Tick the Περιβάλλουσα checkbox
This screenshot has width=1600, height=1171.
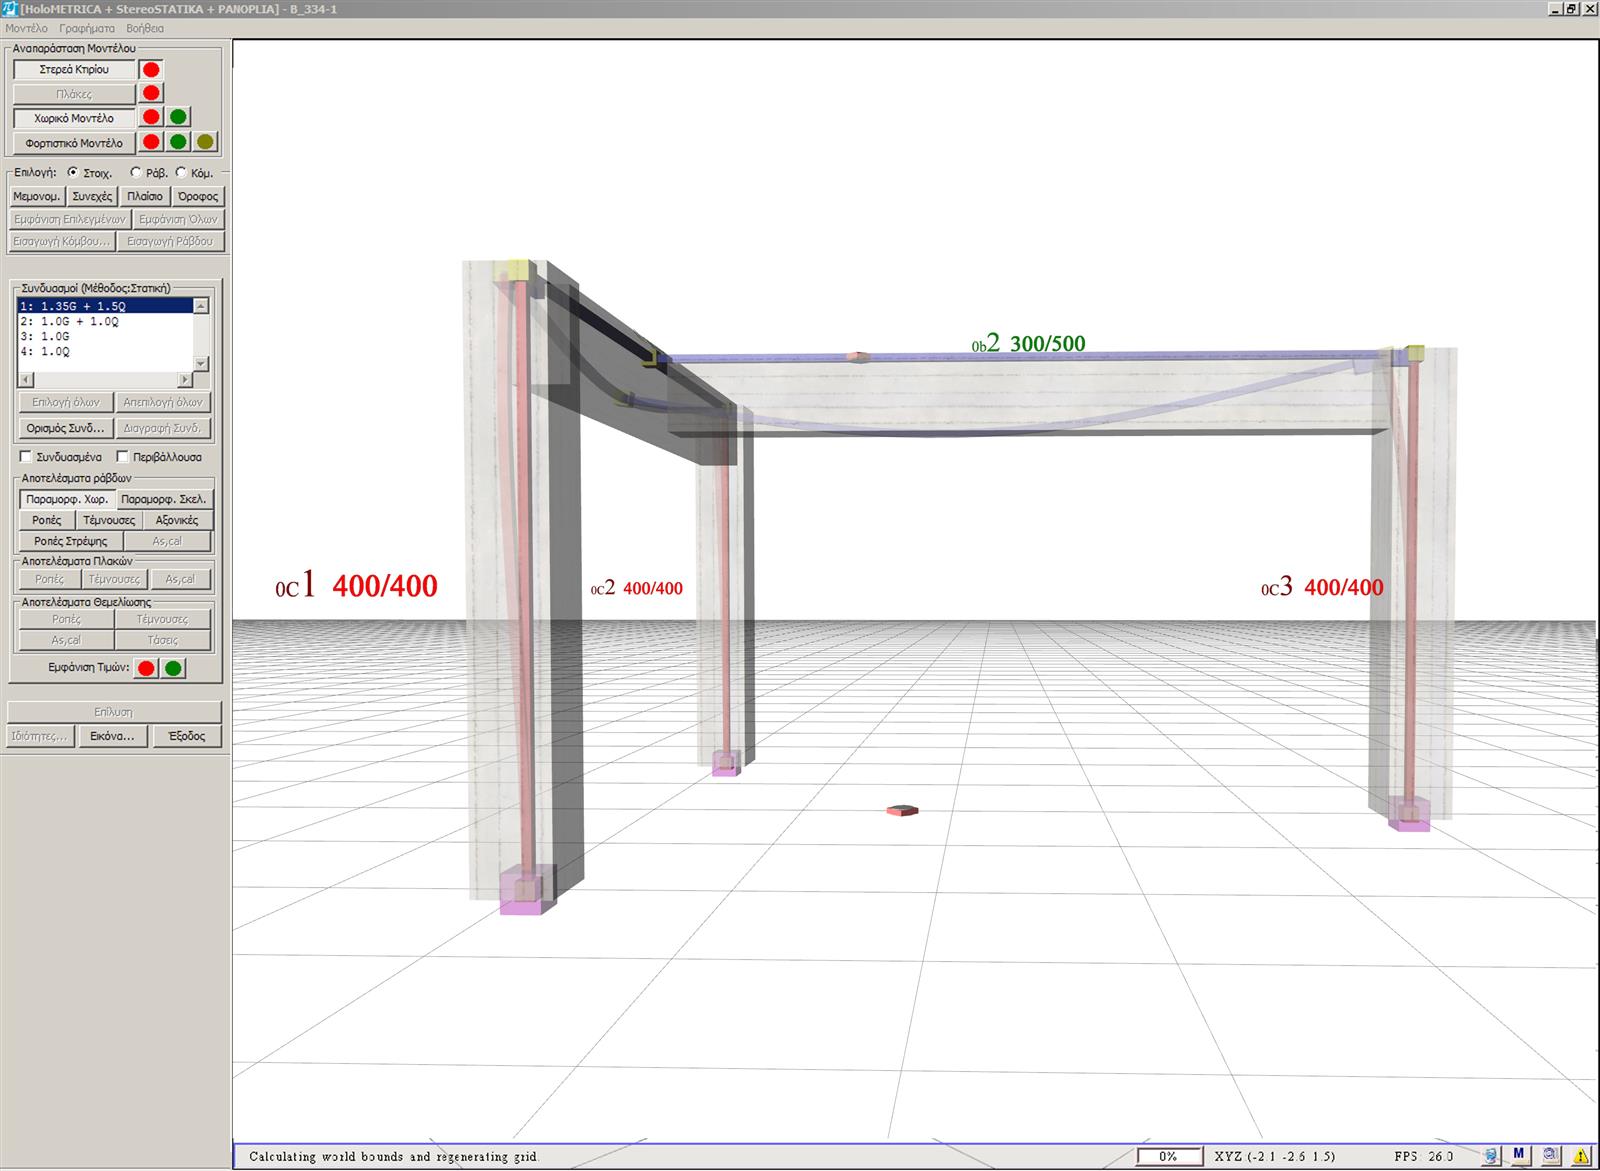click(122, 457)
